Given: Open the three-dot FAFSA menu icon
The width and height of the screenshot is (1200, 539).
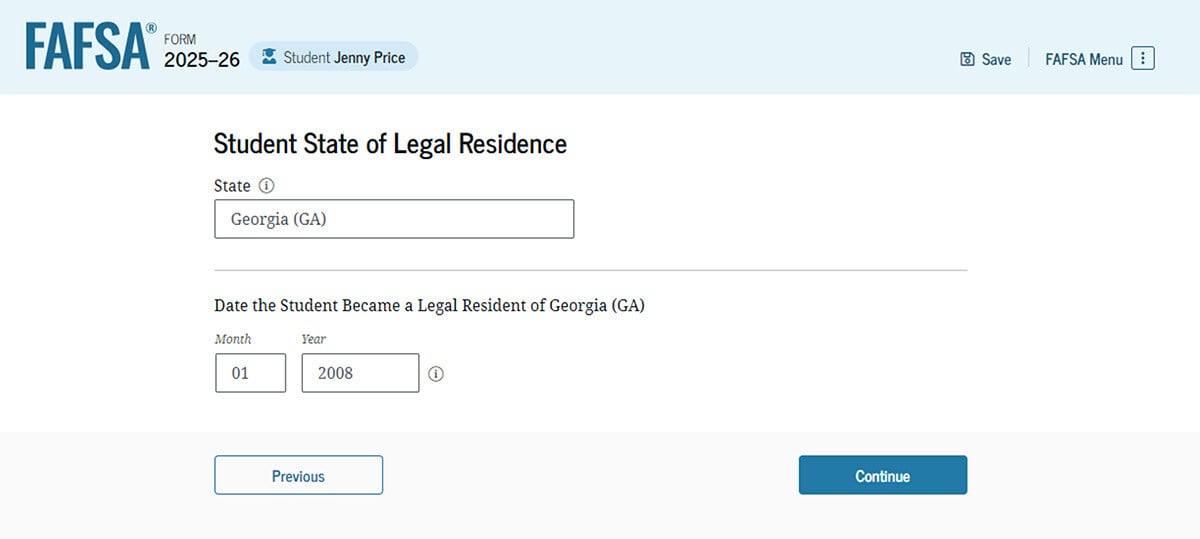Looking at the screenshot, I should [1143, 58].
